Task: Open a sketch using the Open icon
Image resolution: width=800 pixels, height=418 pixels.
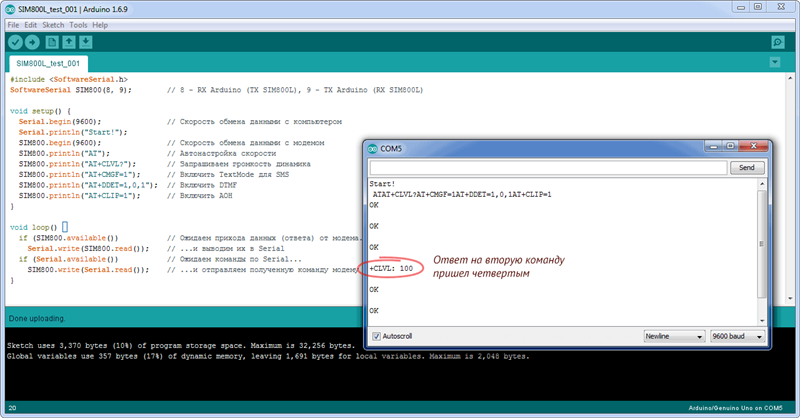Action: 68,42
